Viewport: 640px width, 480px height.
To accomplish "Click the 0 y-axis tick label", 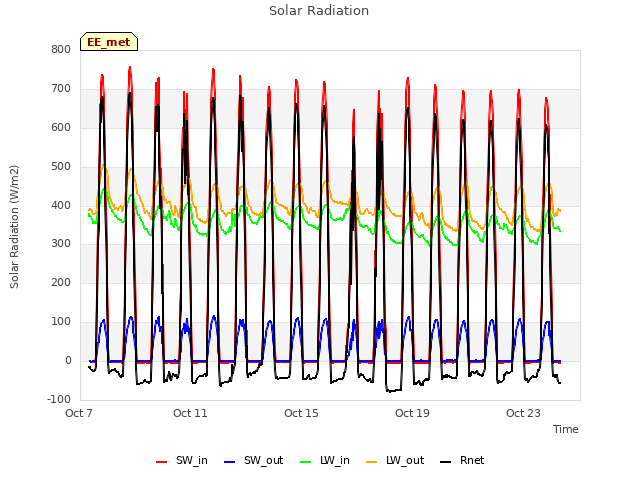I will pos(68,360).
